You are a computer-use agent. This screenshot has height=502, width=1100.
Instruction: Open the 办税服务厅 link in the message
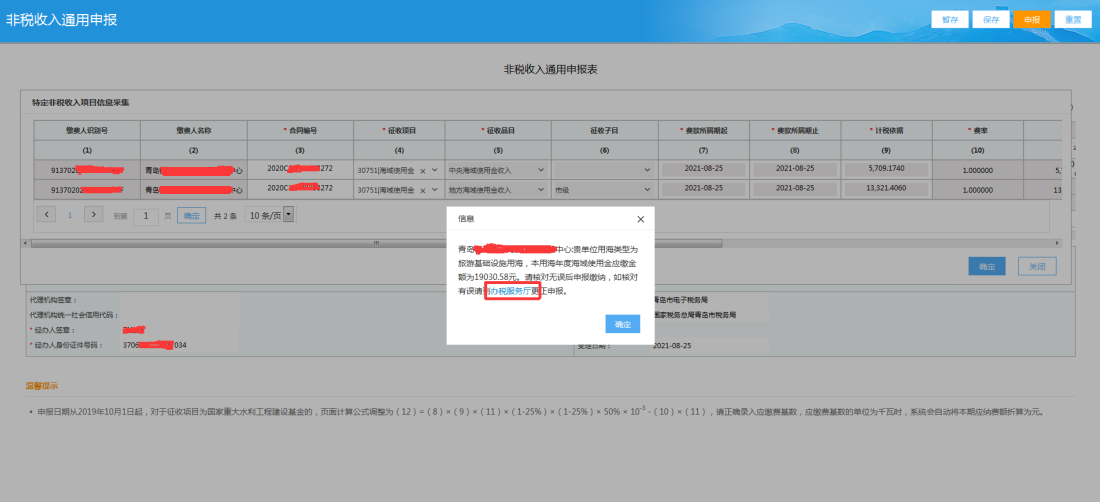click(x=512, y=291)
